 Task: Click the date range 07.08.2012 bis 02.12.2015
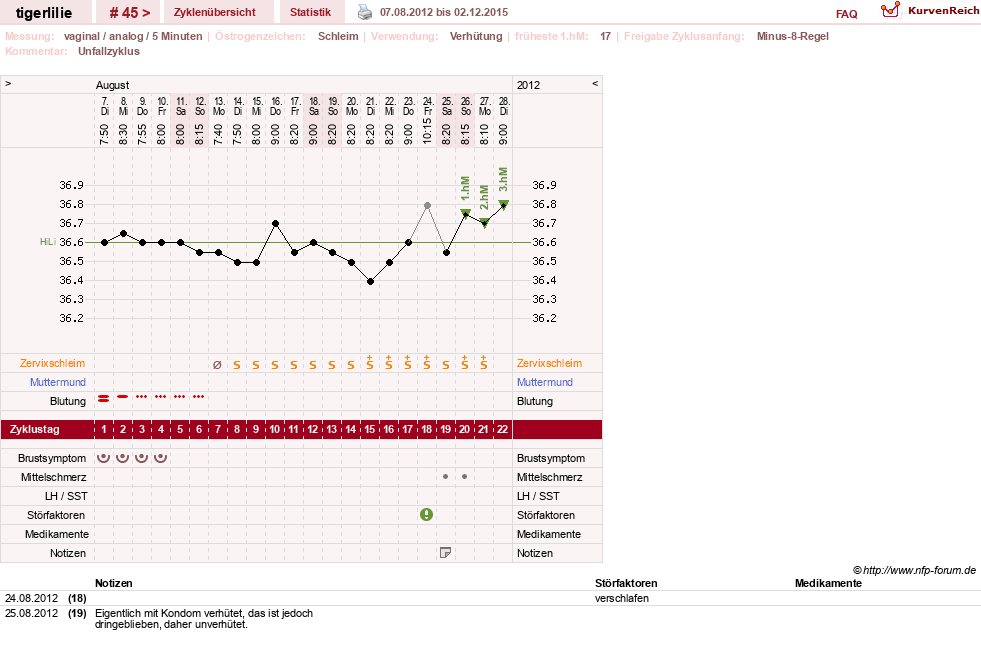[444, 12]
